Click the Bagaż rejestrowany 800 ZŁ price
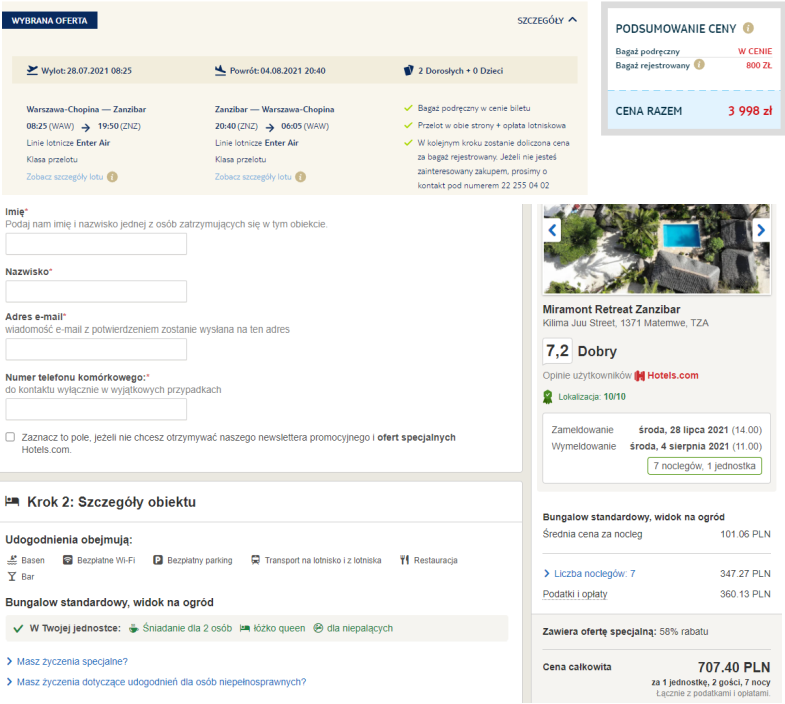 pos(759,65)
